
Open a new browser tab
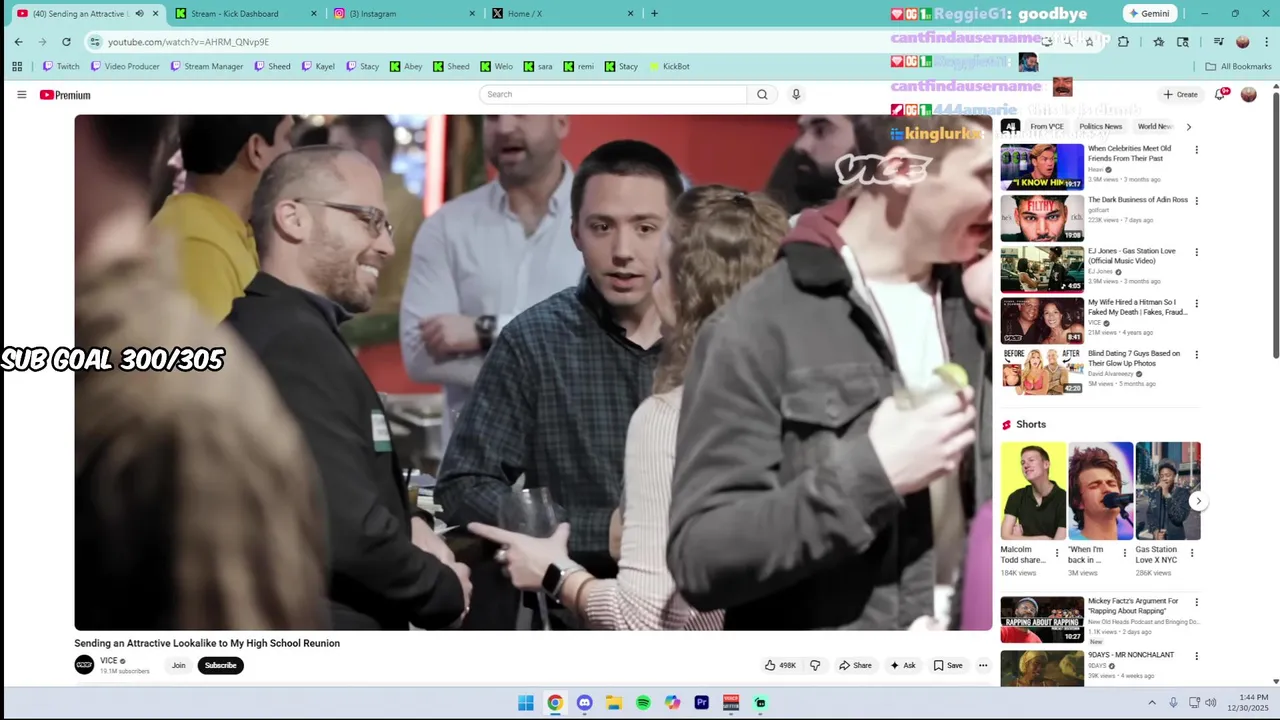click(654, 14)
